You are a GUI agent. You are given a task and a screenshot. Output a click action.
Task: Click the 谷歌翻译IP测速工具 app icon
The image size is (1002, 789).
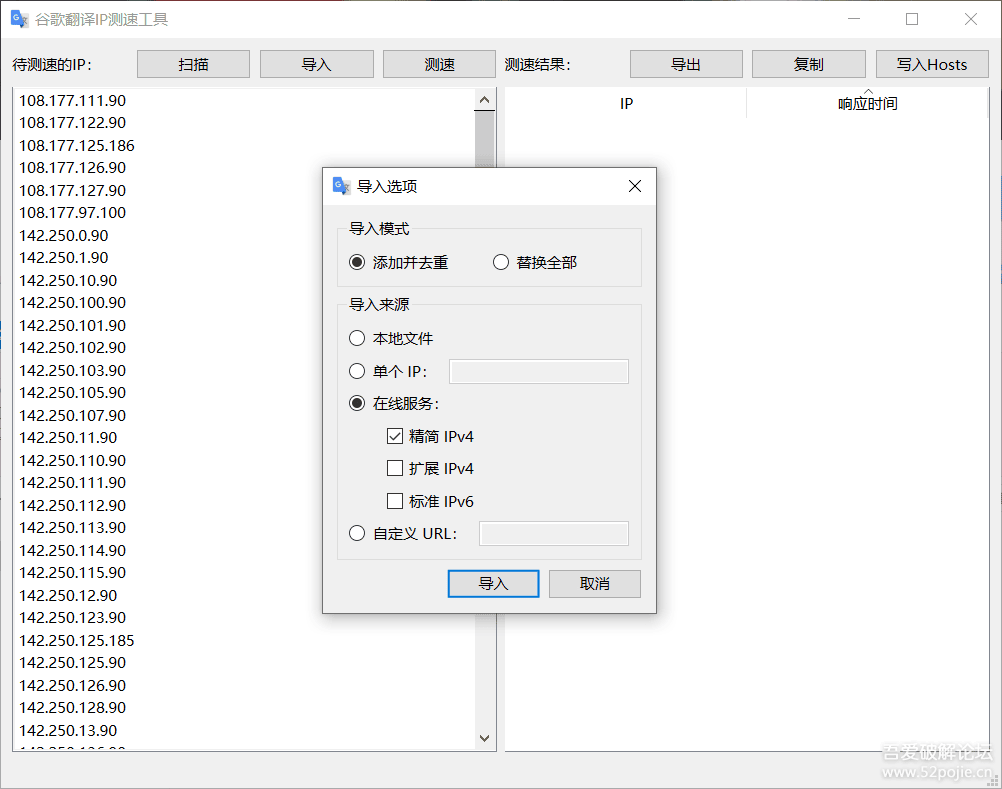pyautogui.click(x=20, y=19)
